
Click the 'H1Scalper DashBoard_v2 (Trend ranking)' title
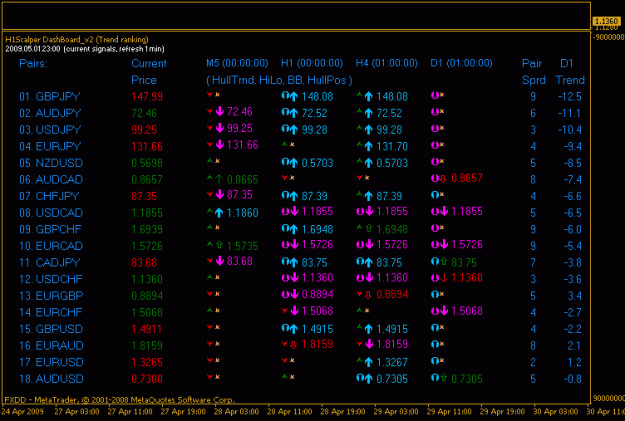77,39
